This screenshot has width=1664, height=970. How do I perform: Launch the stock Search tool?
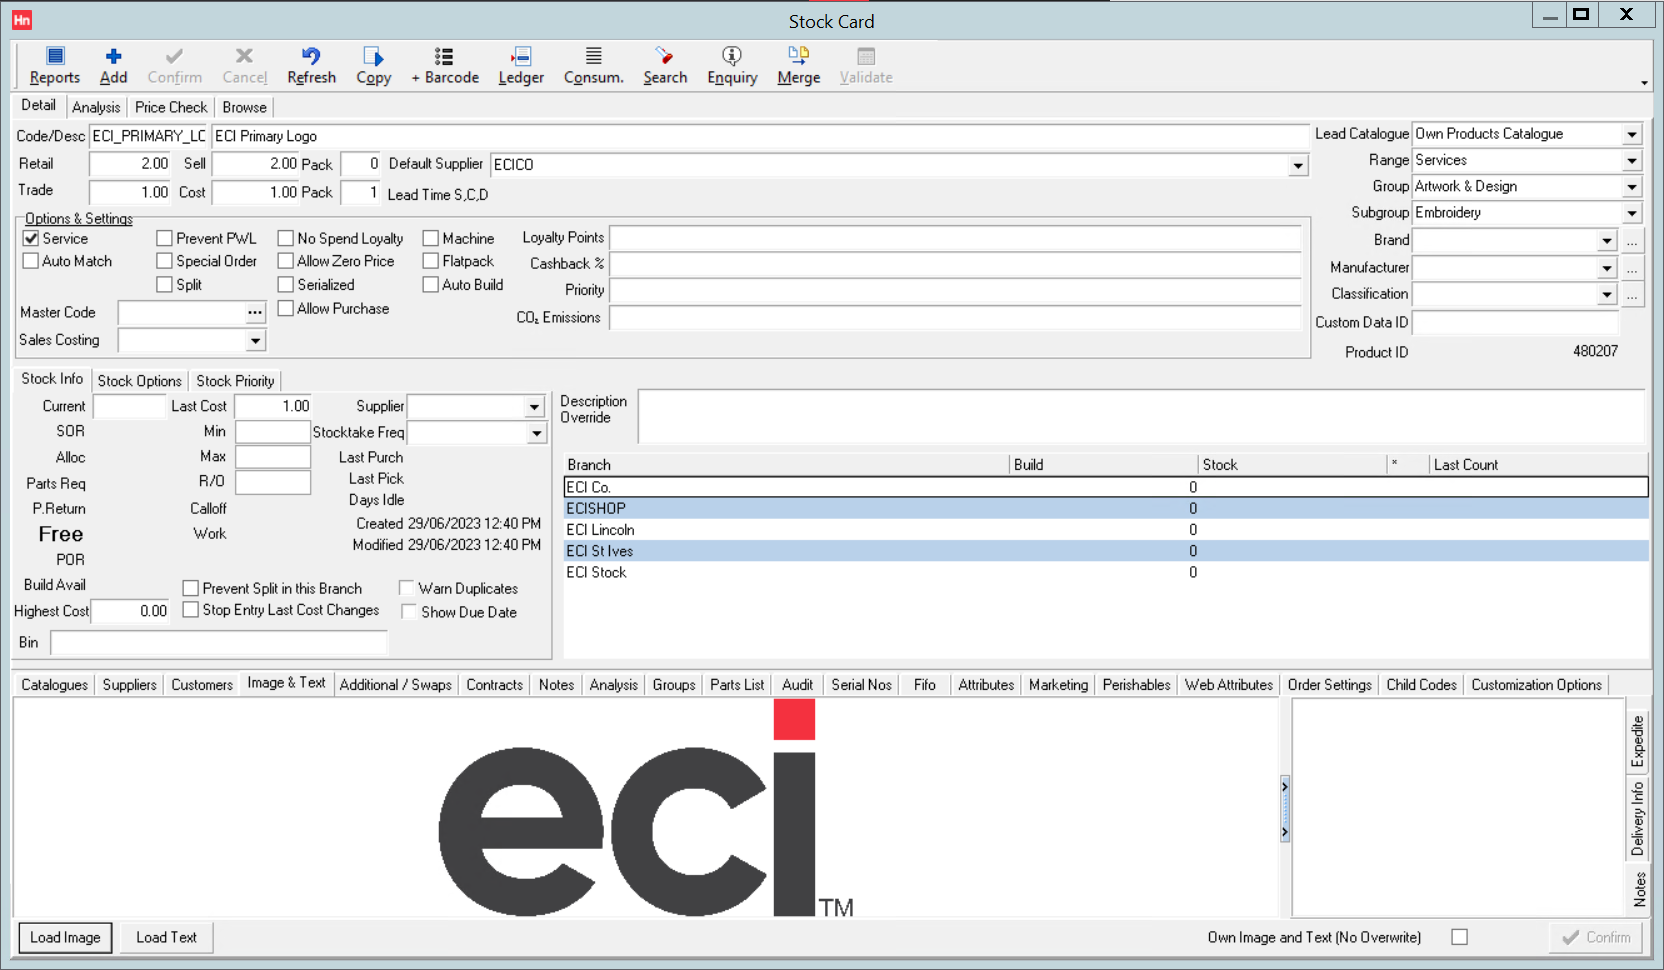point(665,66)
